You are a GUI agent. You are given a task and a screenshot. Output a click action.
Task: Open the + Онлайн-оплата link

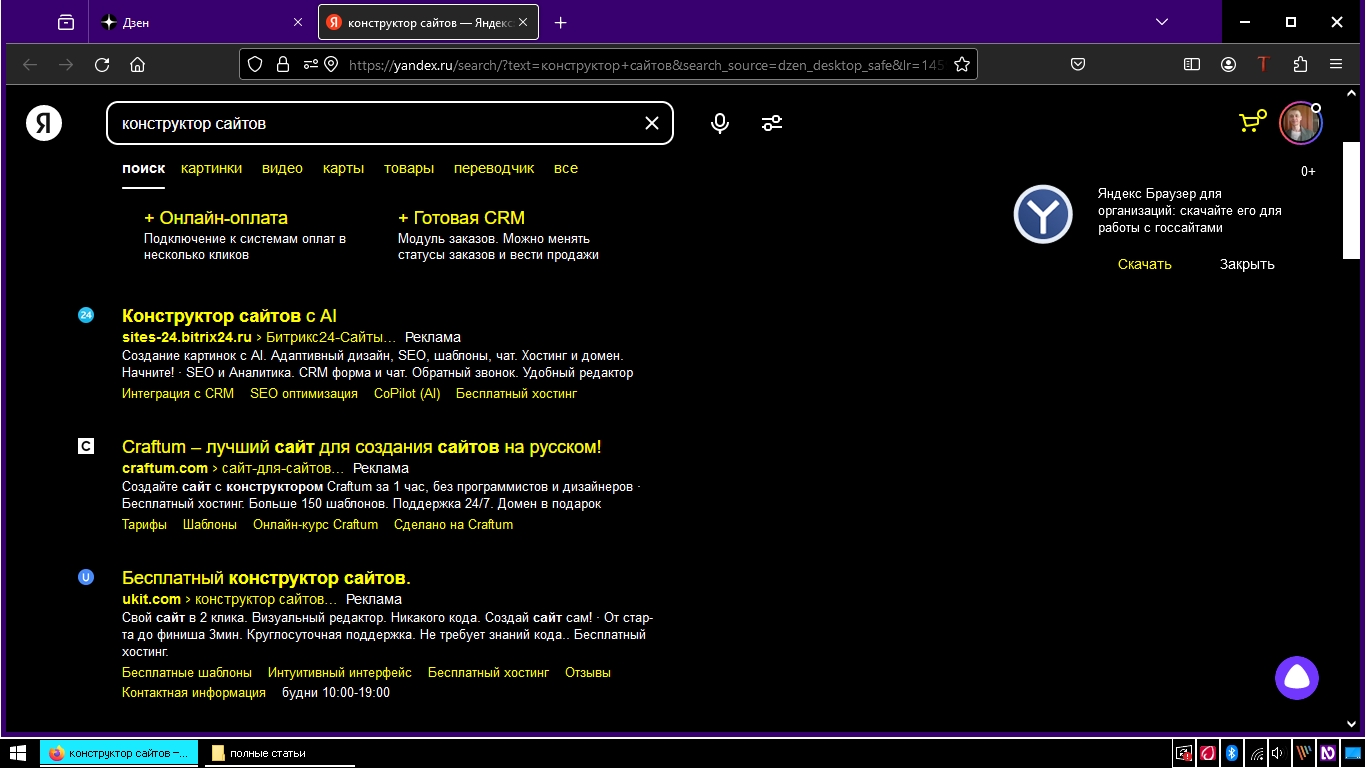tap(216, 218)
